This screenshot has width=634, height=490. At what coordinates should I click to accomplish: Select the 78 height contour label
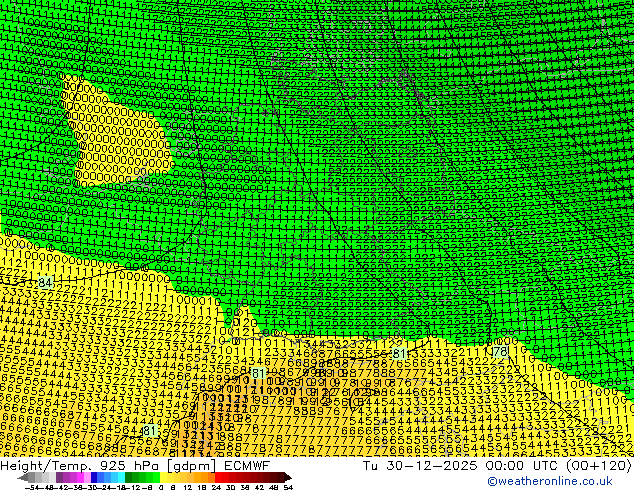tap(501, 351)
